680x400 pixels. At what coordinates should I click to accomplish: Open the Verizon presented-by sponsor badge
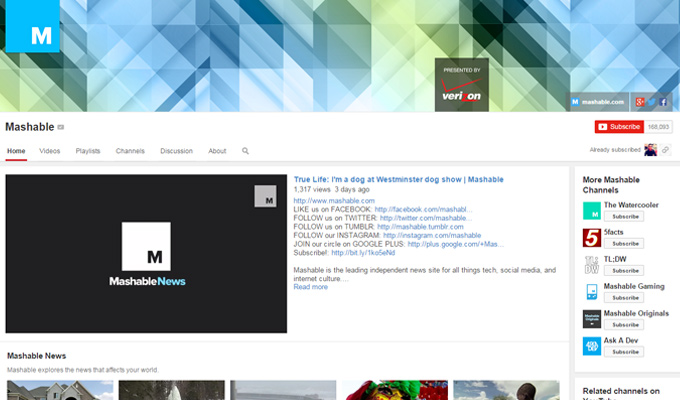tap(462, 85)
